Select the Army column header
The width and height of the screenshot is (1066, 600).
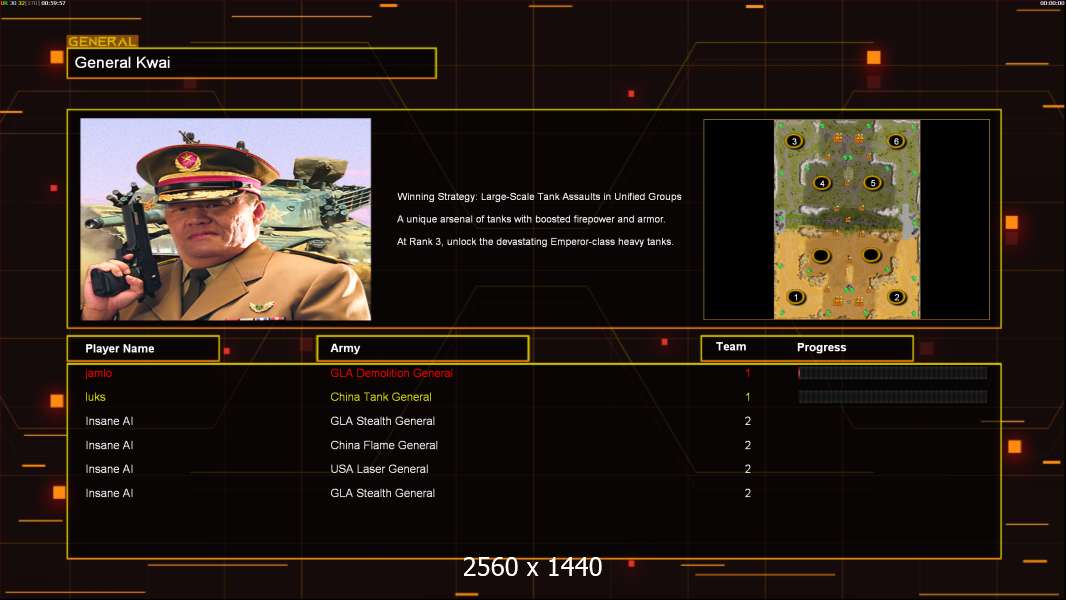coord(423,349)
